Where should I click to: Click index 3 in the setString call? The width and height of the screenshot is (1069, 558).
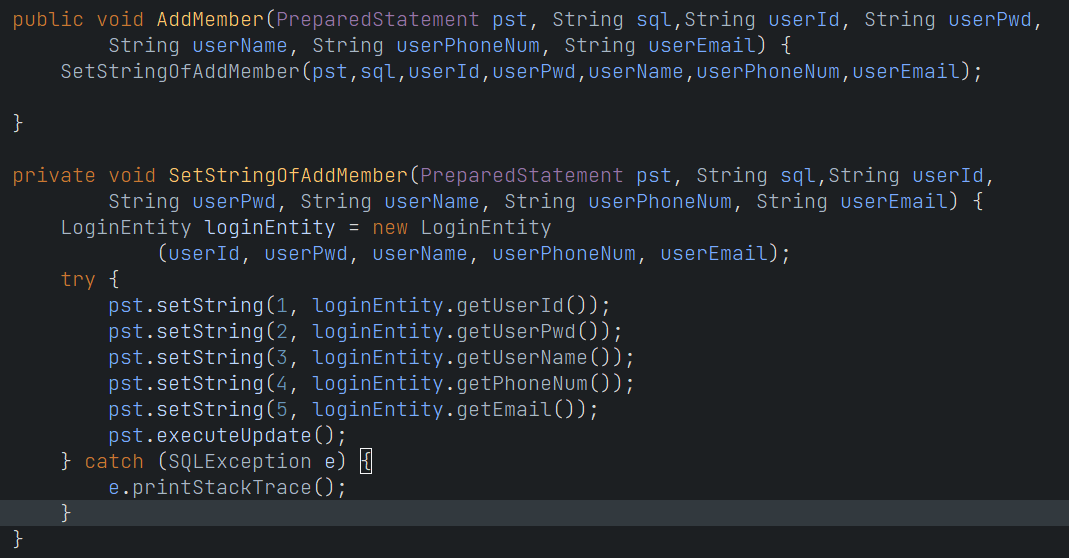[282, 357]
